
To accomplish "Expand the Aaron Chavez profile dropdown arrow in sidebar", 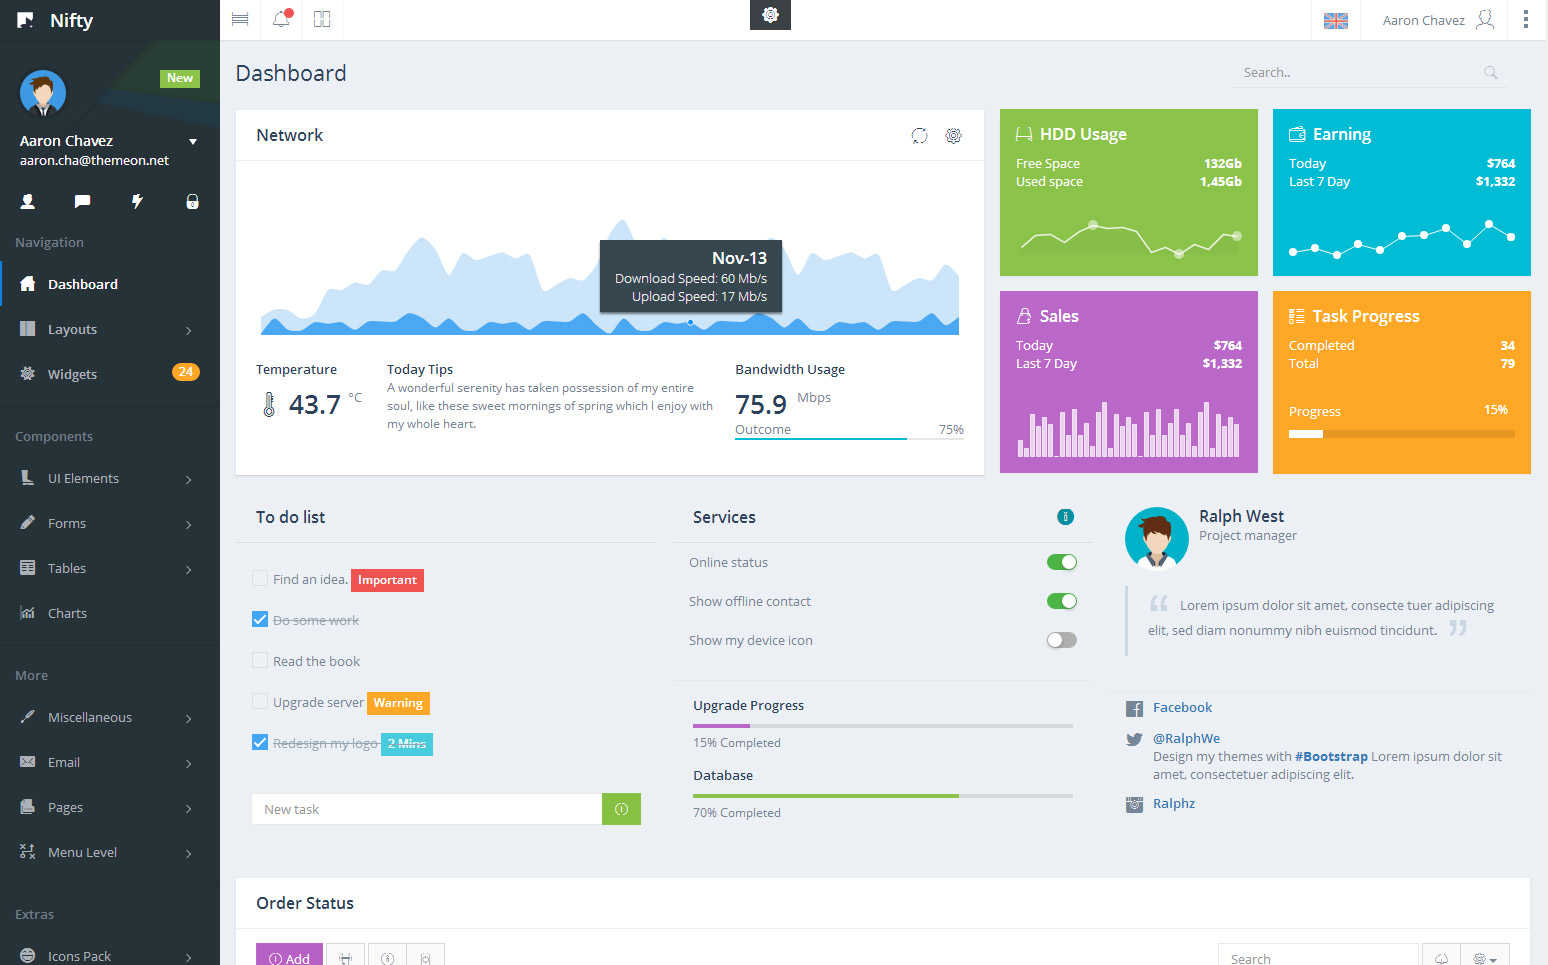I will (193, 141).
